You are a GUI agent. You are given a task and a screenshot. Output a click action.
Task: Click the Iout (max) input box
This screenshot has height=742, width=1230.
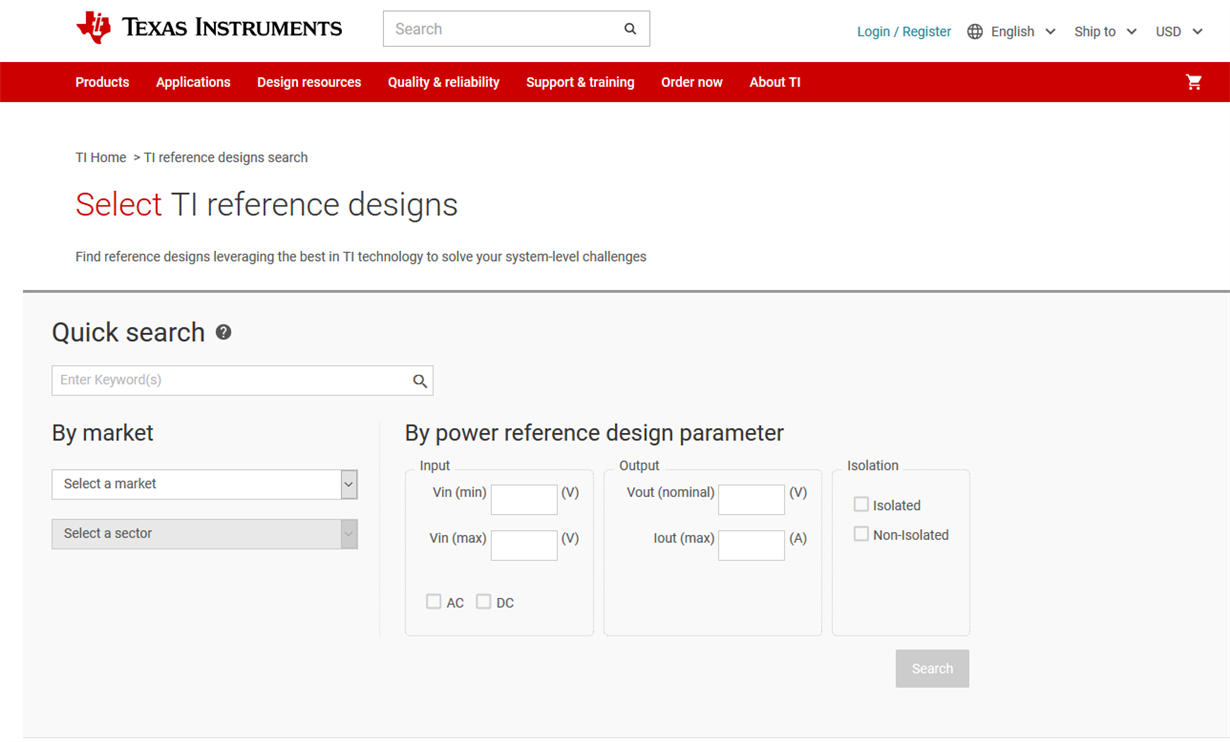coord(751,545)
